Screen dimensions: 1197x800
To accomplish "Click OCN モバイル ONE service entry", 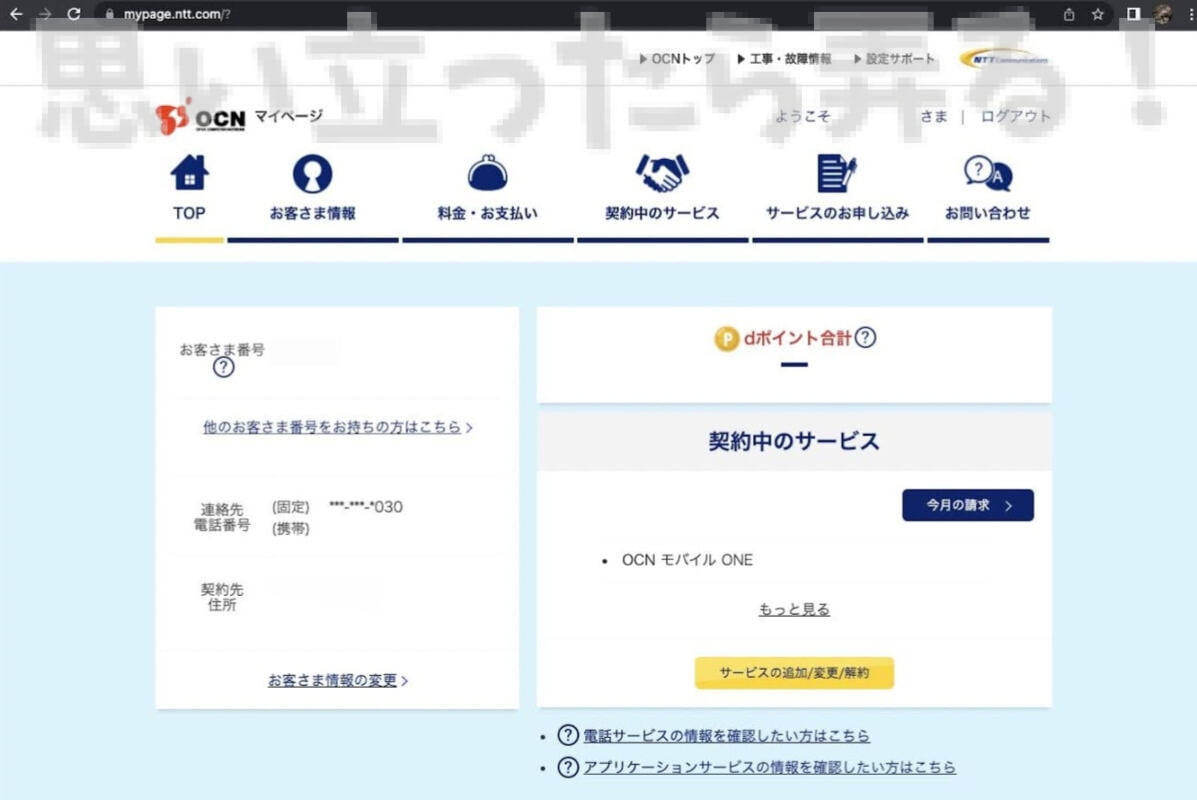I will point(687,560).
